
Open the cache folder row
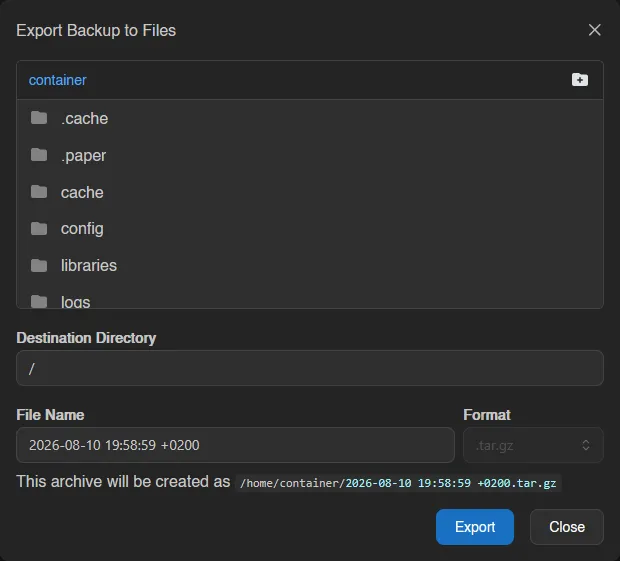(x=310, y=192)
